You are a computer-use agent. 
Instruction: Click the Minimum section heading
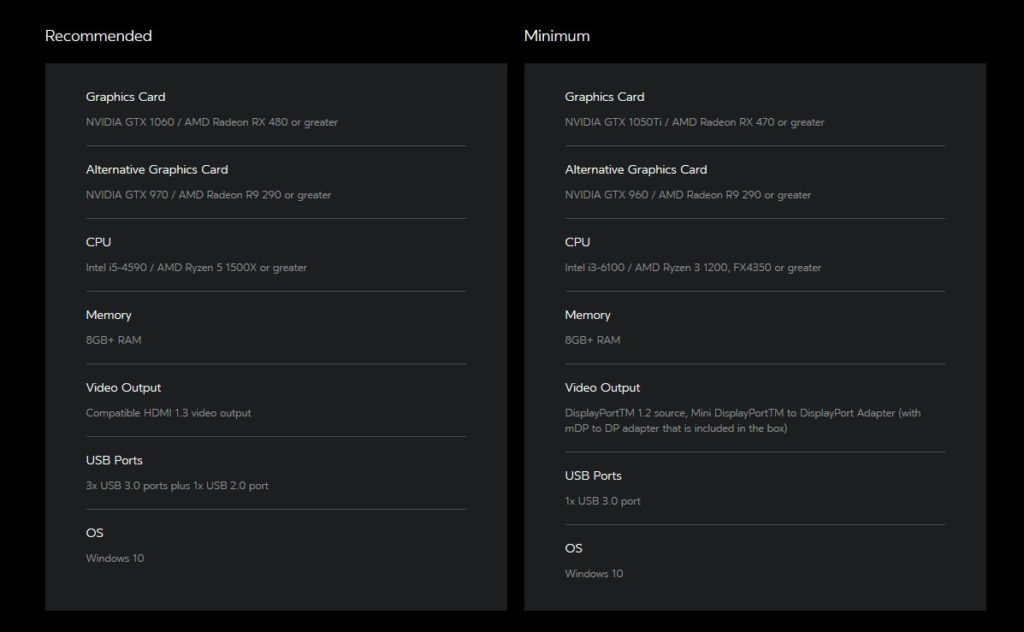556,36
